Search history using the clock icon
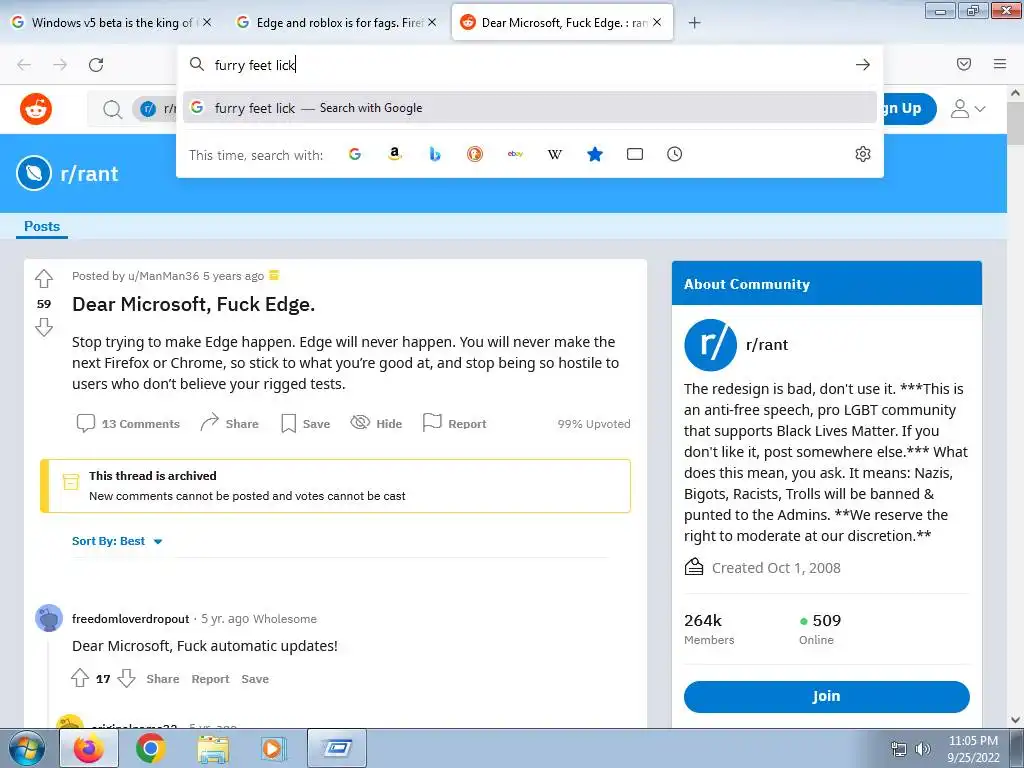The height and width of the screenshot is (768, 1024). 675,154
